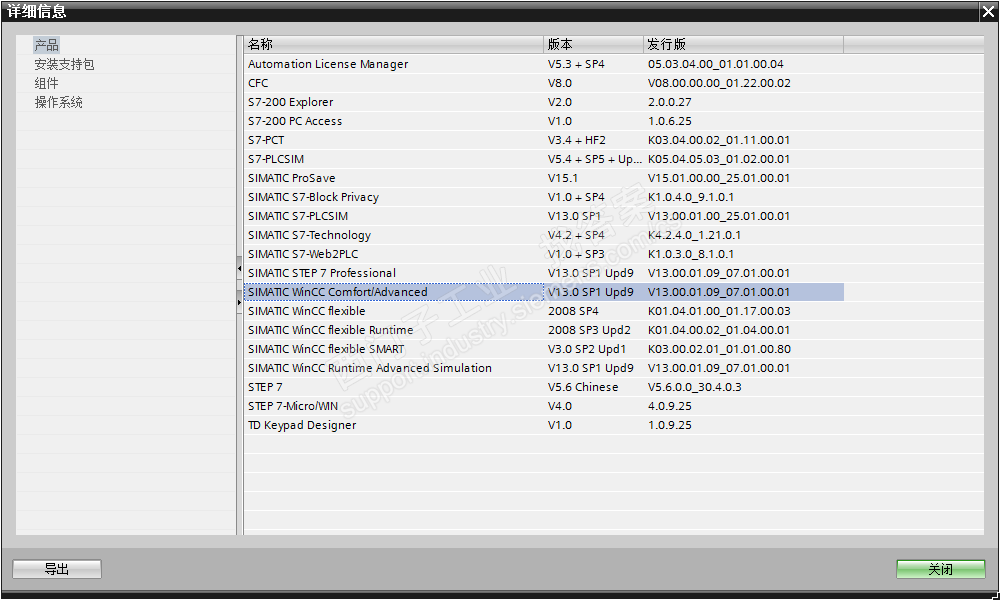Select STEP 7-Micro/WIN row
This screenshot has height=600, width=1000.
point(544,406)
